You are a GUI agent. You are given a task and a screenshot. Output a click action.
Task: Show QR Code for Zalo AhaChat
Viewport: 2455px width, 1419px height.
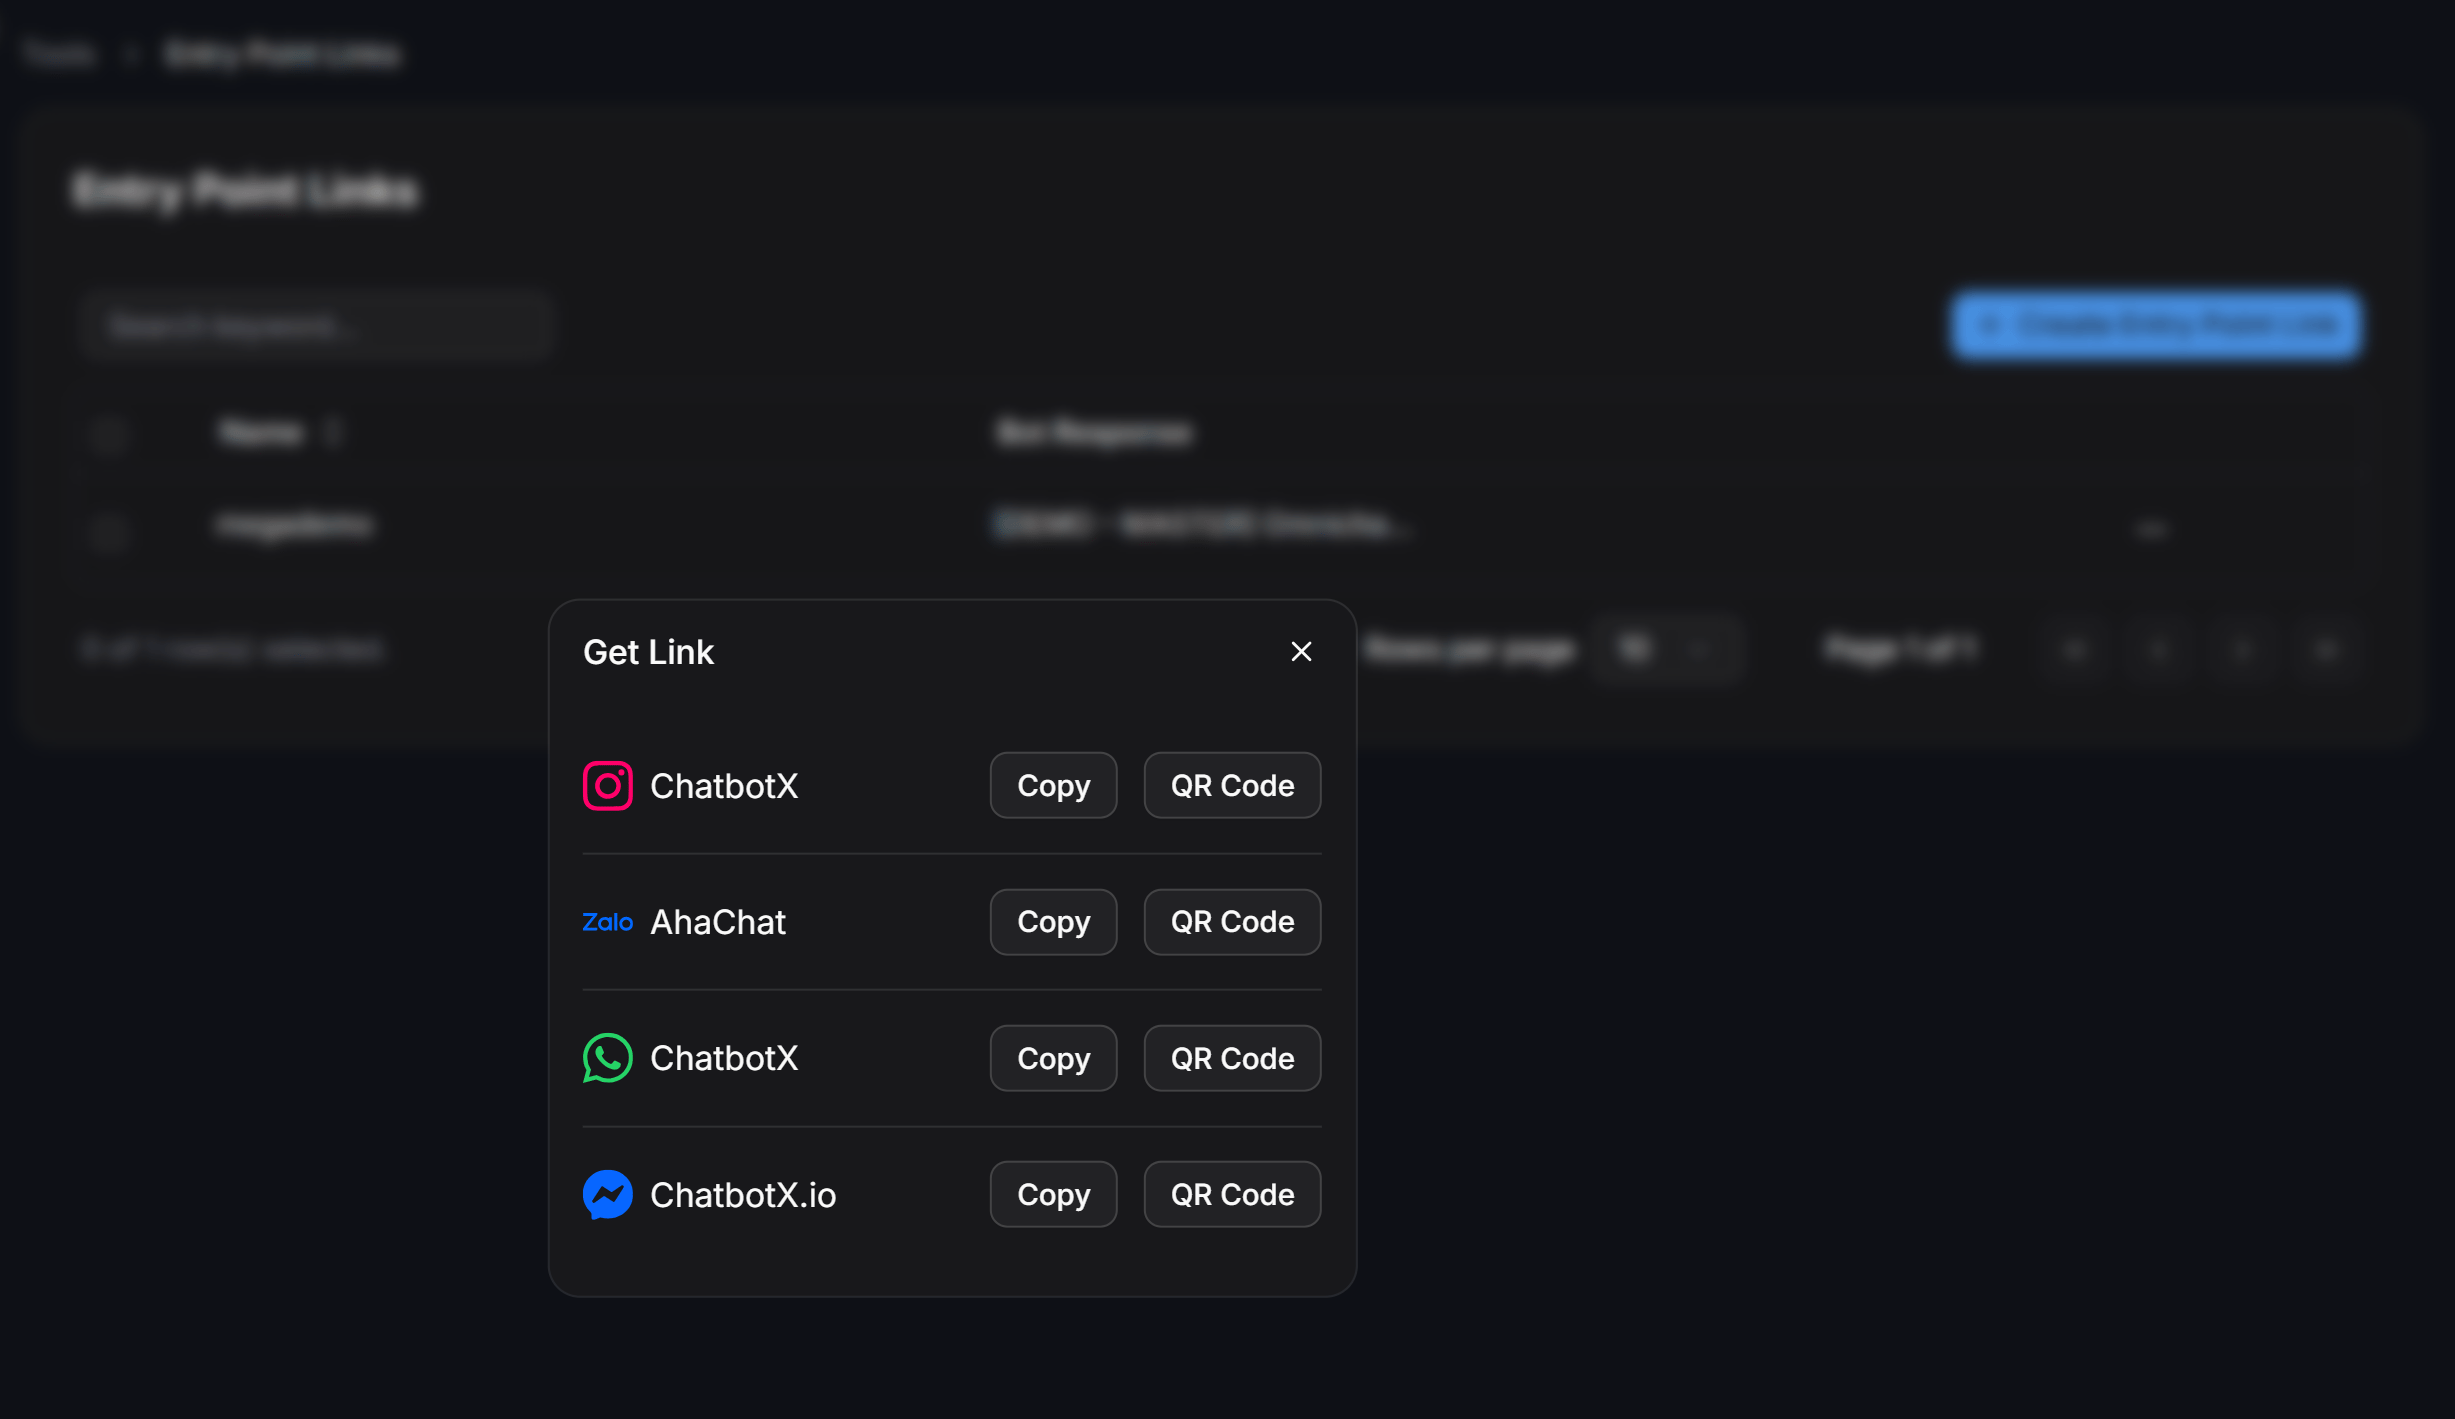pyautogui.click(x=1232, y=922)
